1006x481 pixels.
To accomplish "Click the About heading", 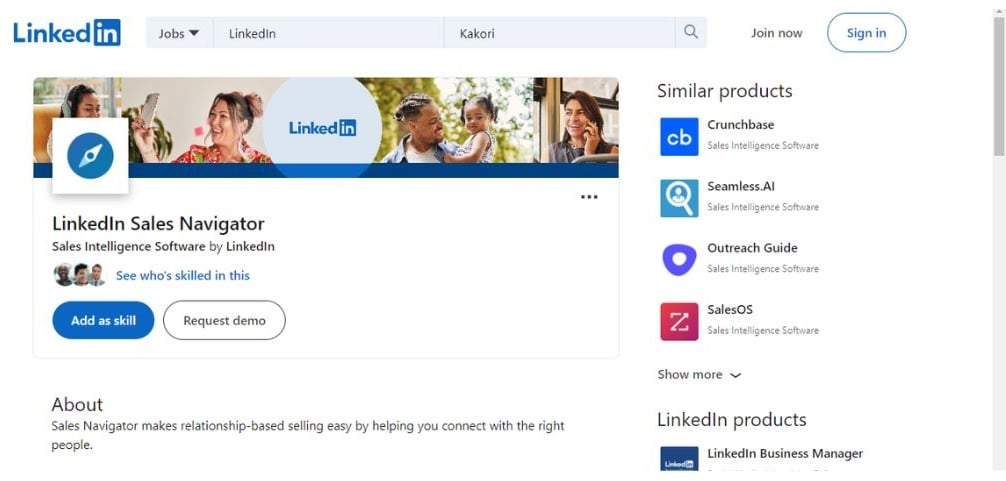I will coord(77,405).
